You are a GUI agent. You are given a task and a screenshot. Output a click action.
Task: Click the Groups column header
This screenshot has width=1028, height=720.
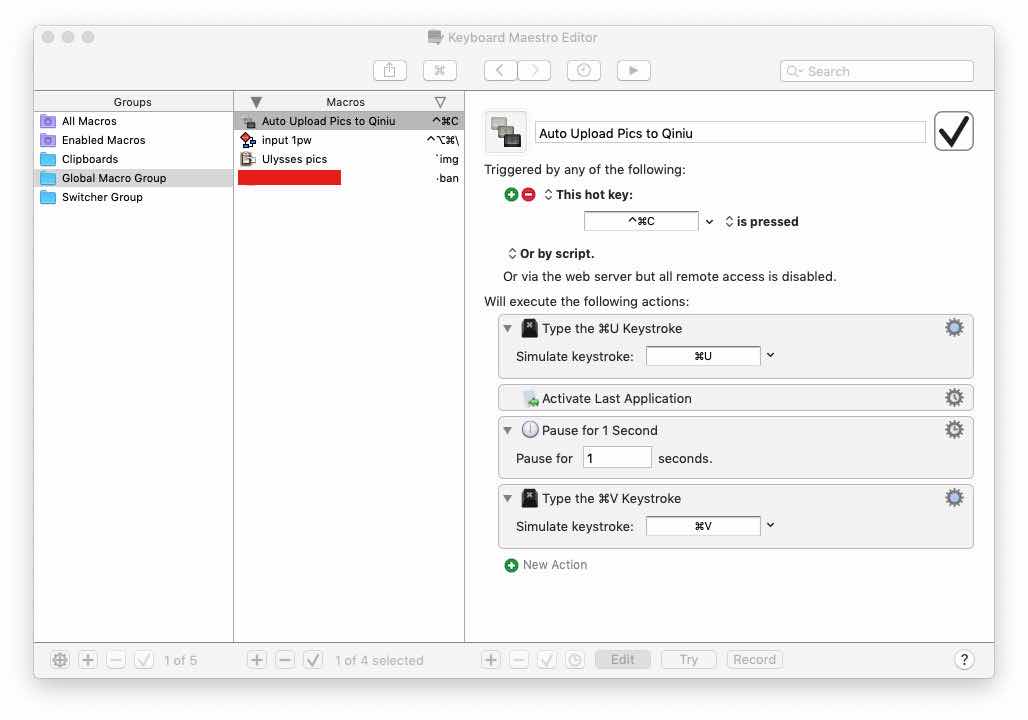coord(132,102)
